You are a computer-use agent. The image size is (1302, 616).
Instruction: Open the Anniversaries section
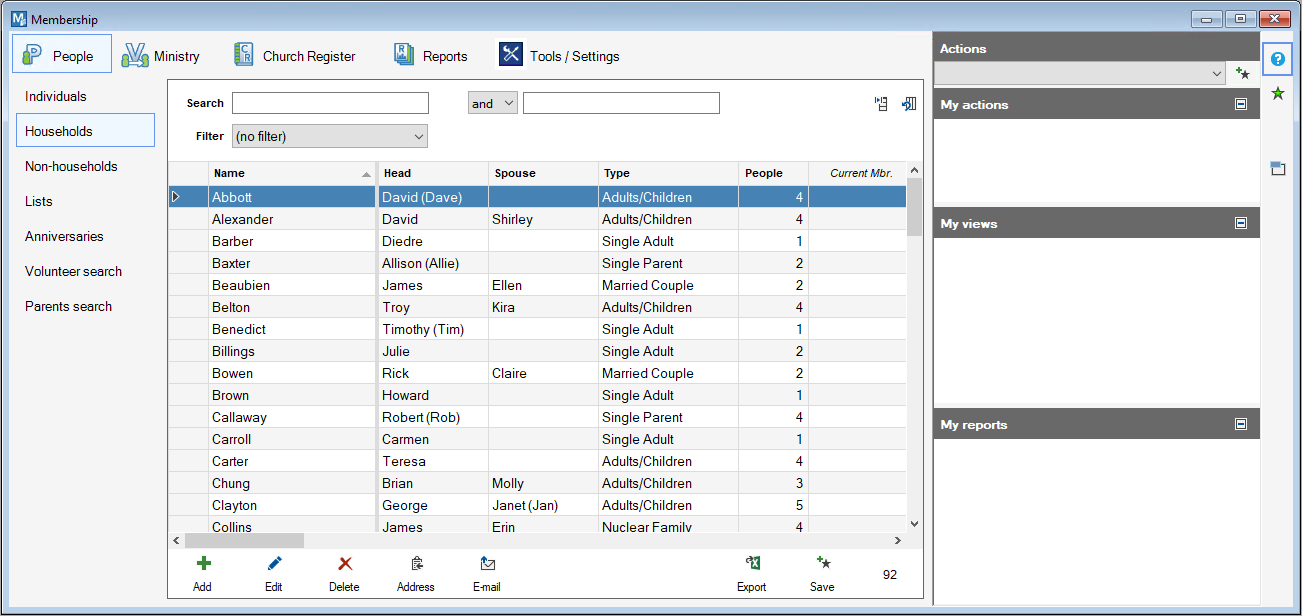point(64,236)
